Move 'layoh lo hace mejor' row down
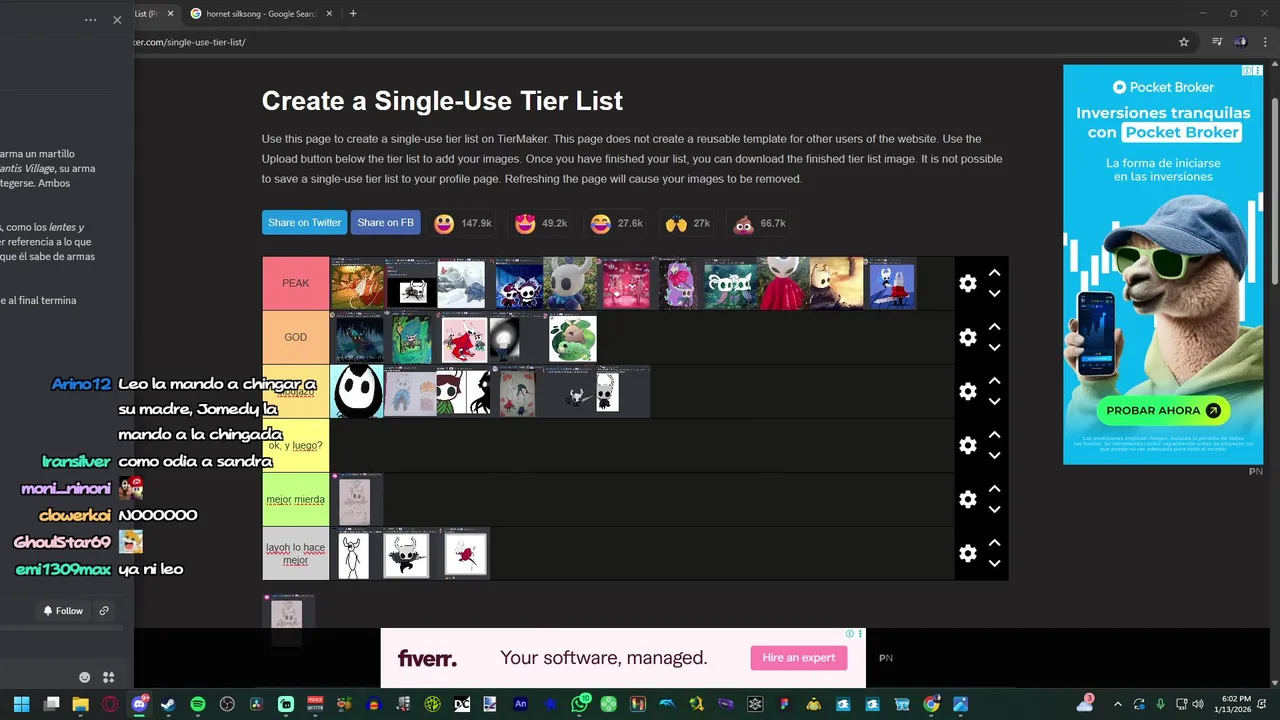 (x=994, y=564)
